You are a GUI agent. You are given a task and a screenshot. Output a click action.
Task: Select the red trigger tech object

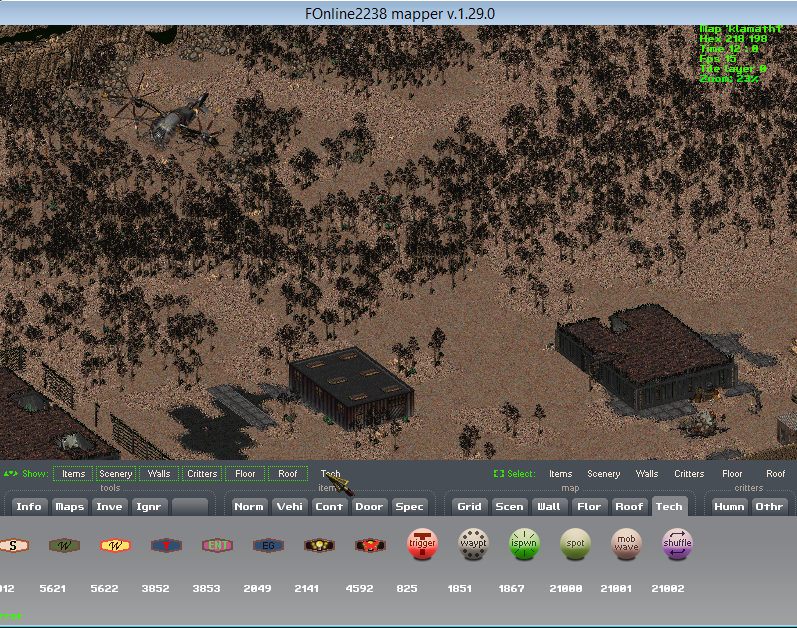click(x=422, y=545)
